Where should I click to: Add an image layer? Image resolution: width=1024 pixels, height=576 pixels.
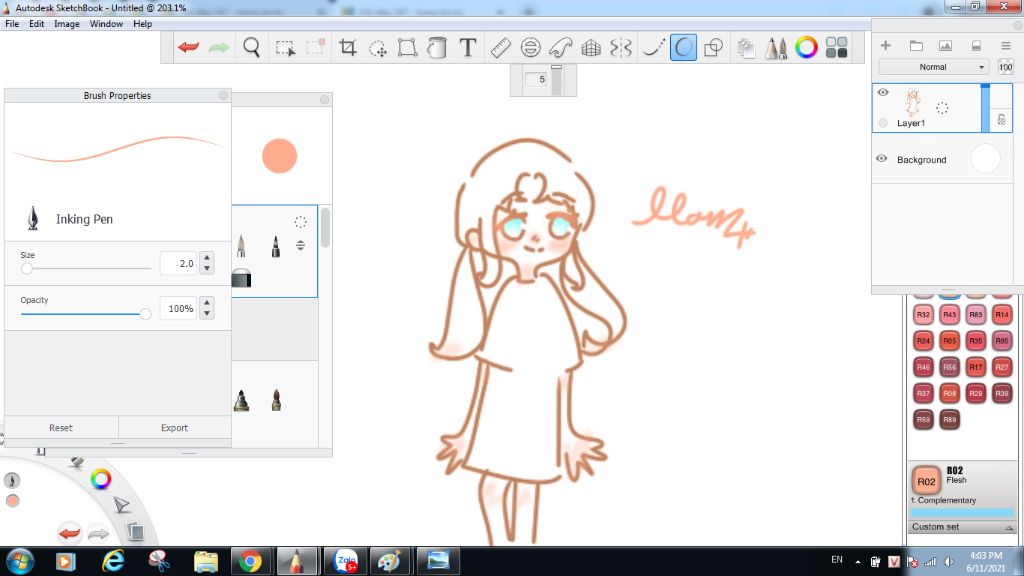point(945,45)
